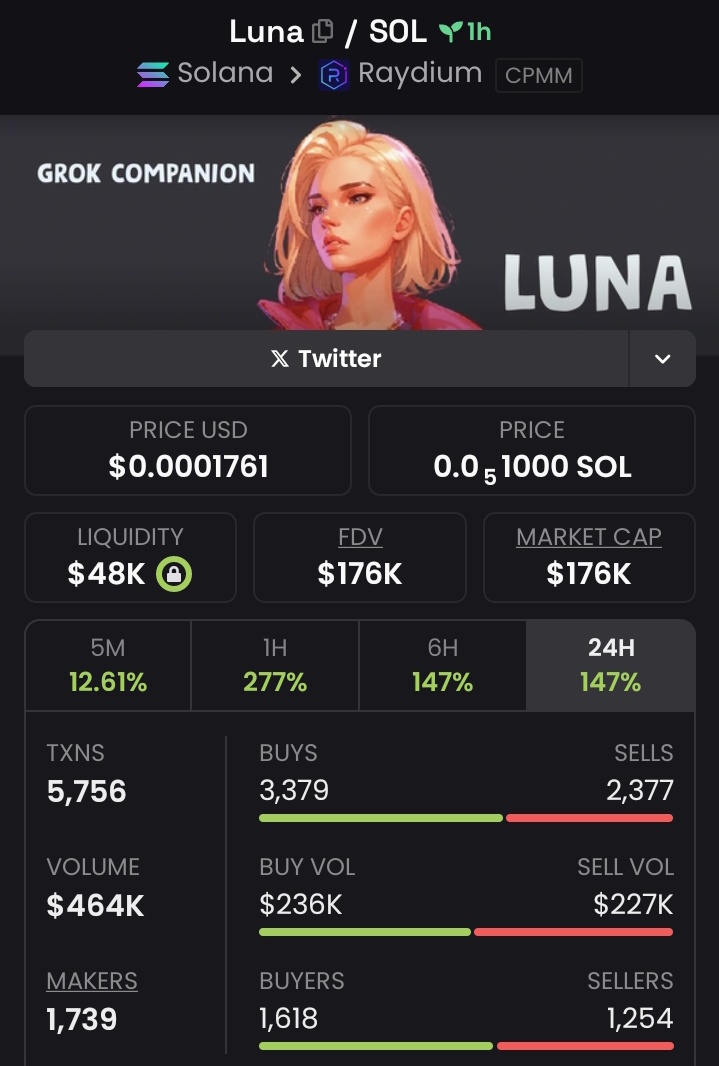This screenshot has height=1066, width=719.
Task: Click the underlined MARKET CAP label
Action: (x=589, y=537)
